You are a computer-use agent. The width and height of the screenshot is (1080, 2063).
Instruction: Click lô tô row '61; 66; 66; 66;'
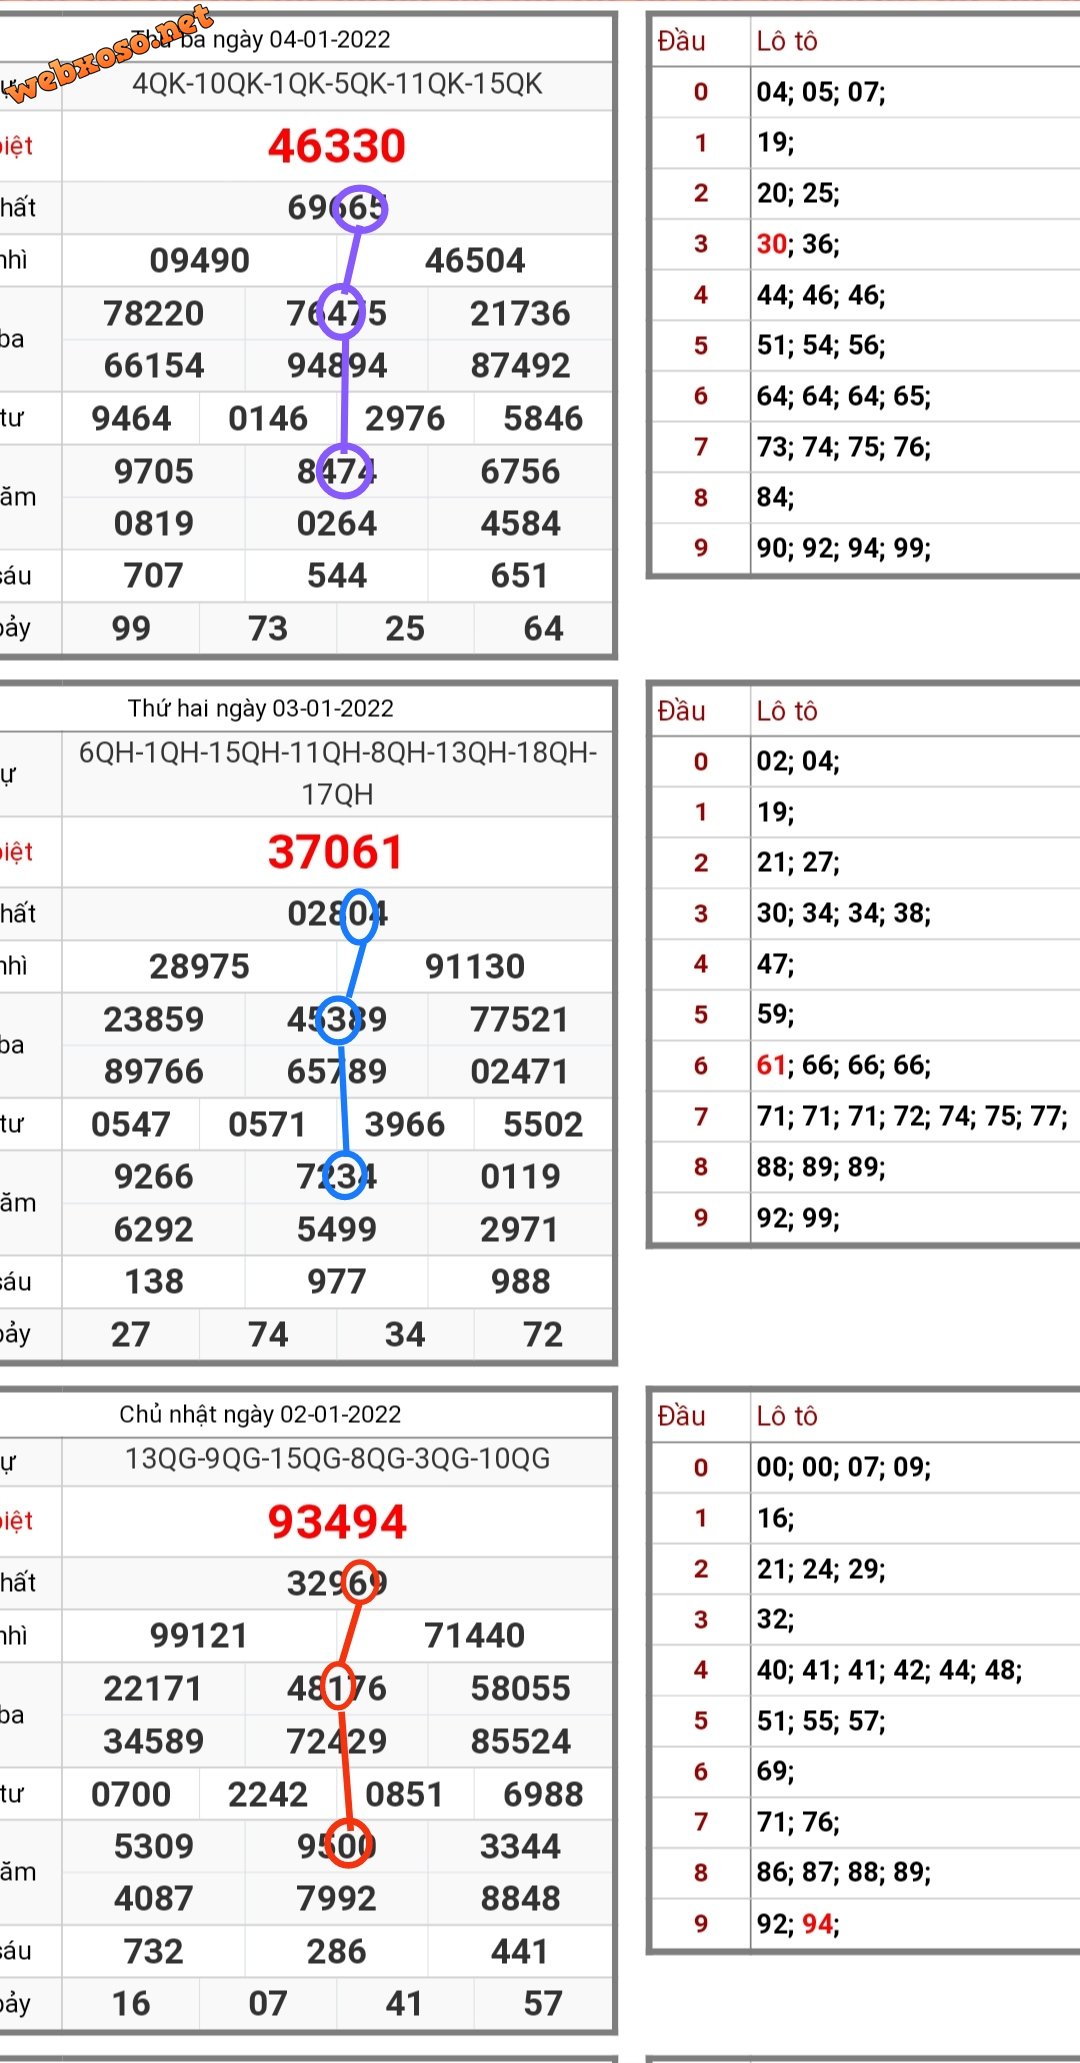[843, 1066]
